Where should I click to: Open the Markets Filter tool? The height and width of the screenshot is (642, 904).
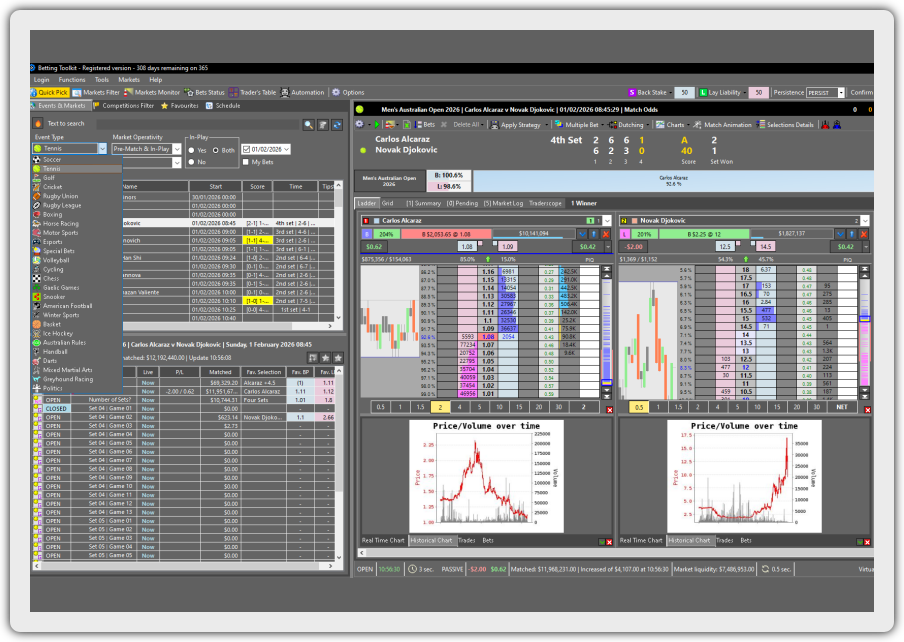click(x=96, y=92)
